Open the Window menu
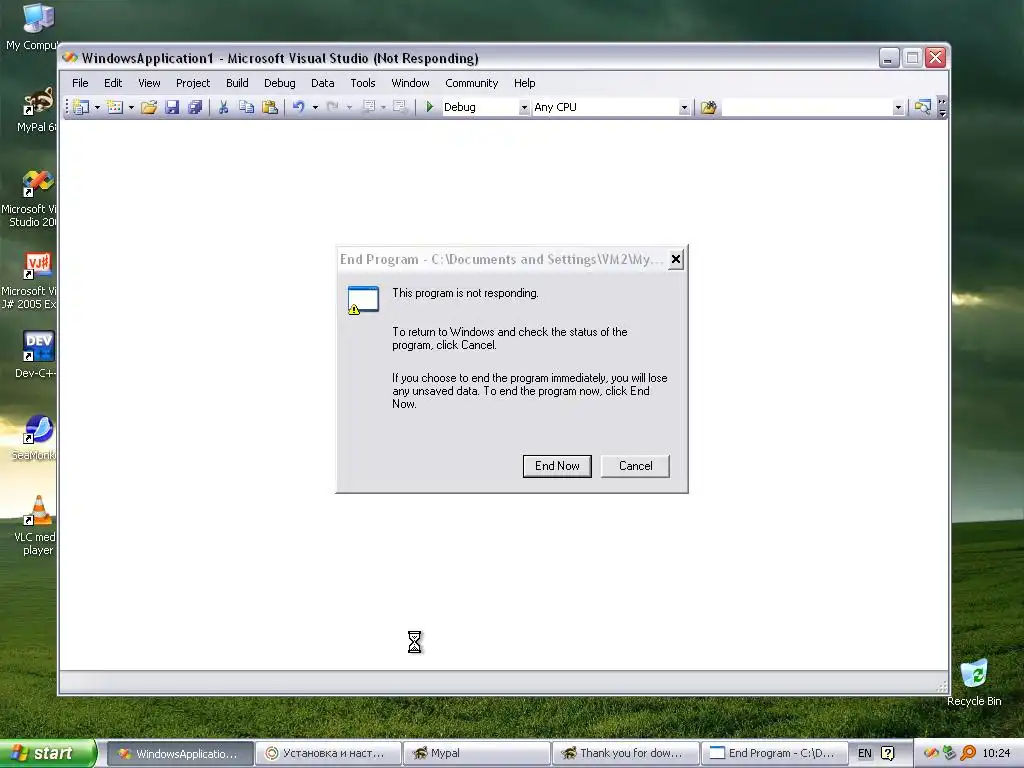Screen dimensions: 1024x768 point(410,83)
